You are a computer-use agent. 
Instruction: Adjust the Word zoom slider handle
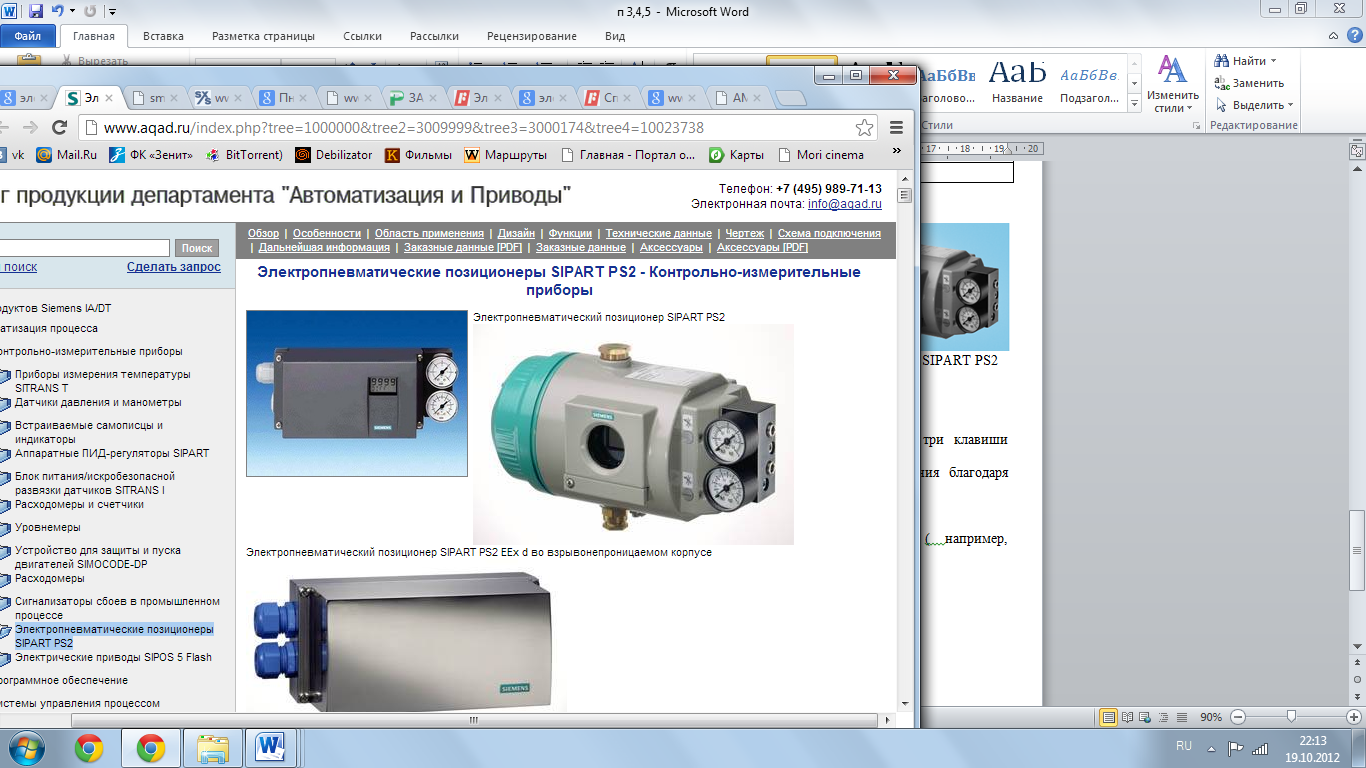point(1292,717)
